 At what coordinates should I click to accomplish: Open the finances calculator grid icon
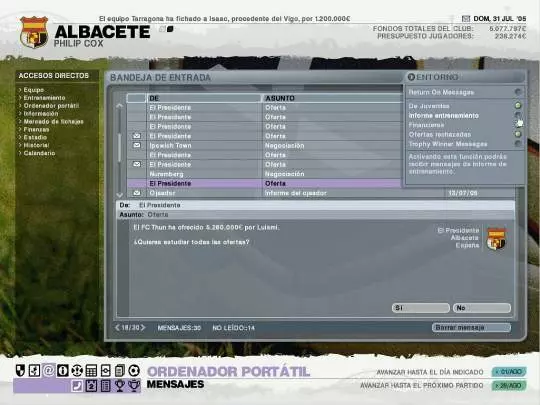click(91, 371)
